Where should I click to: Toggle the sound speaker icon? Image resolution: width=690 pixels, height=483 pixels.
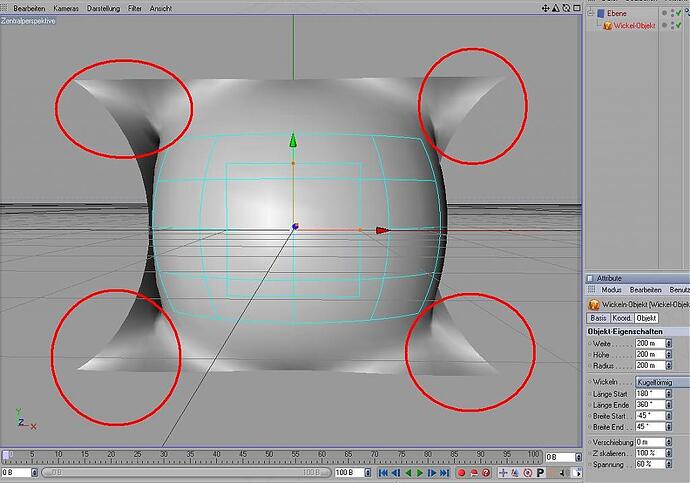point(563,473)
